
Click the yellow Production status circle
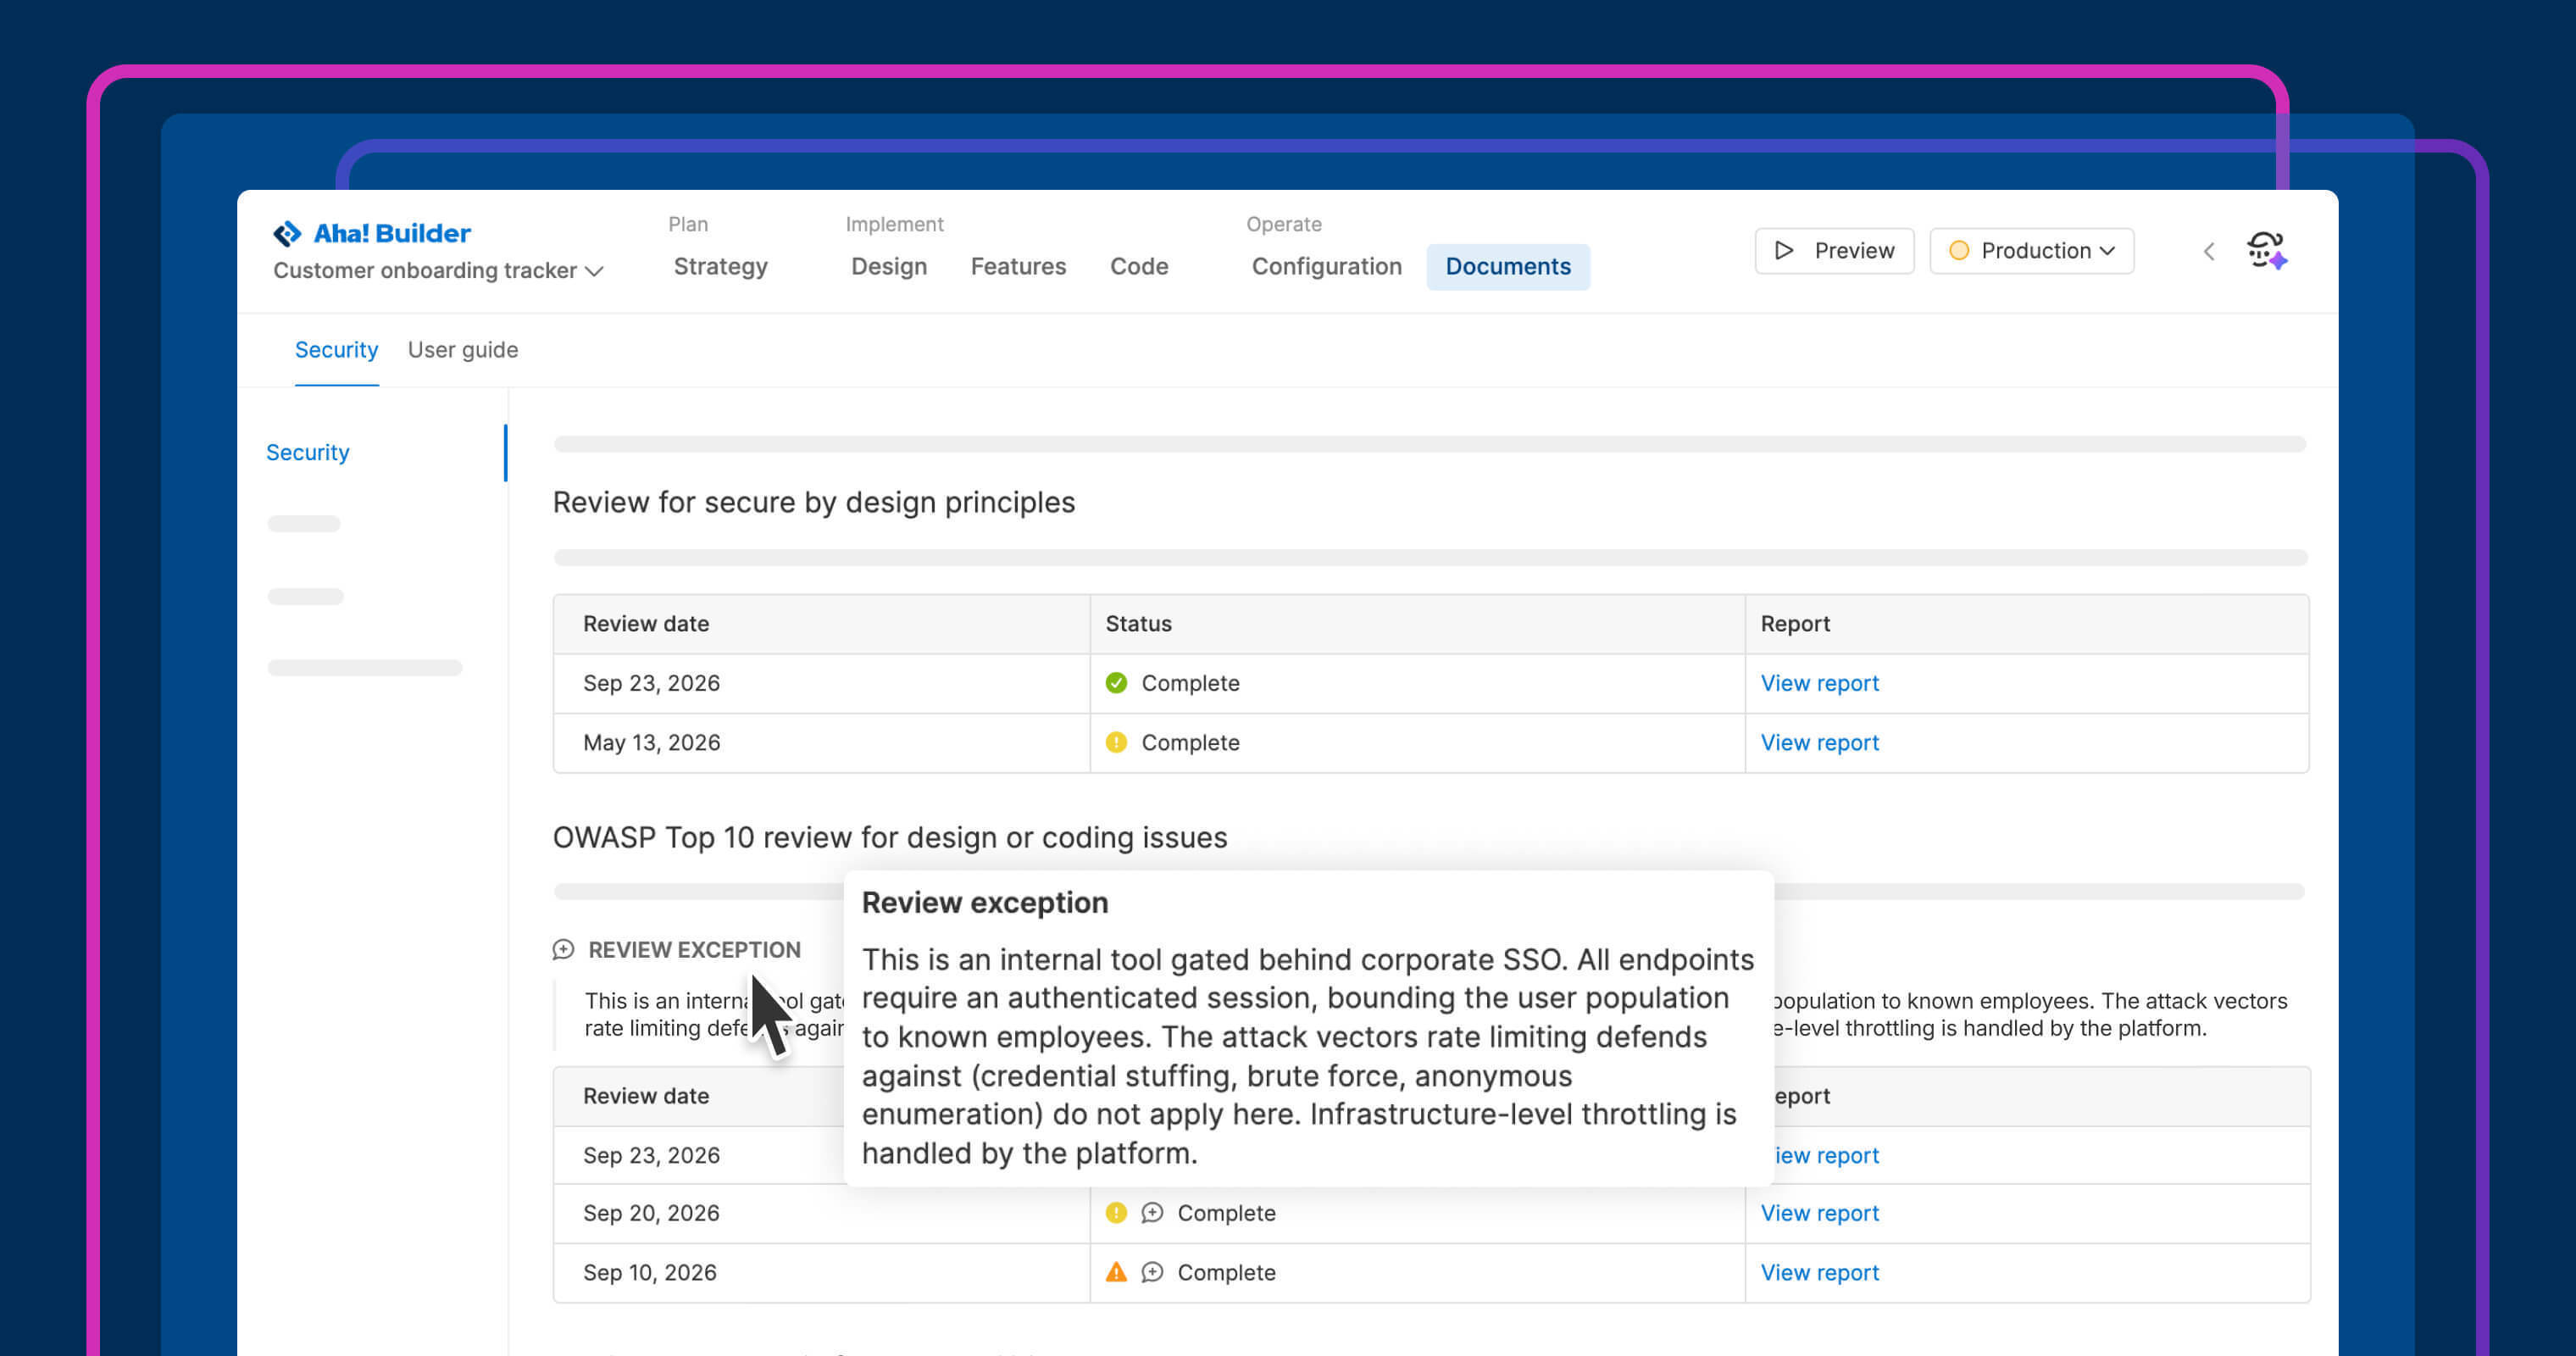tap(1959, 250)
